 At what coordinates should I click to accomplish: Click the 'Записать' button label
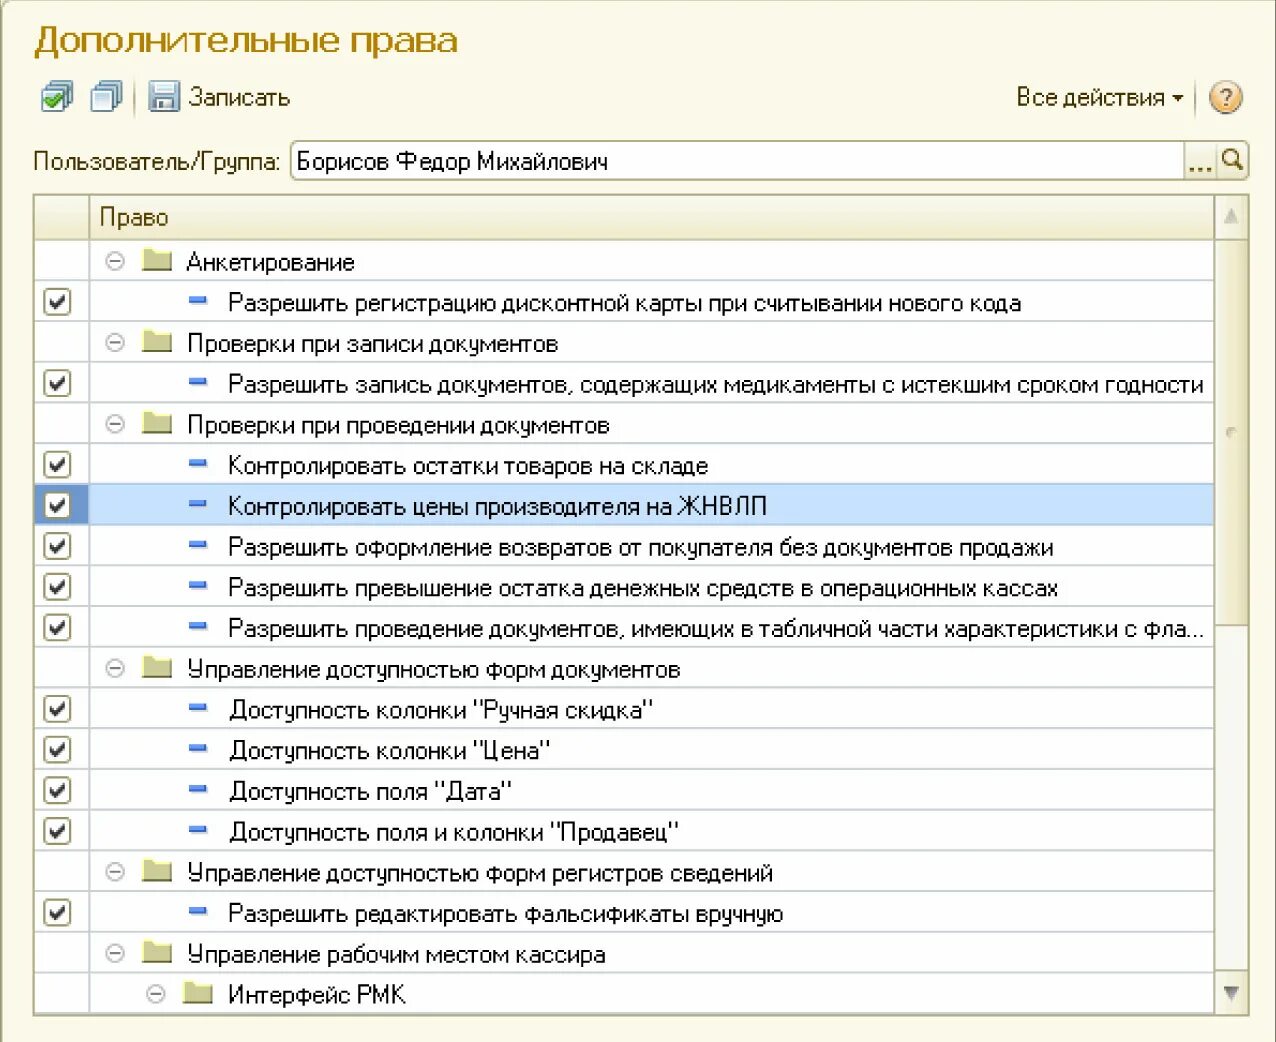pyautogui.click(x=239, y=98)
